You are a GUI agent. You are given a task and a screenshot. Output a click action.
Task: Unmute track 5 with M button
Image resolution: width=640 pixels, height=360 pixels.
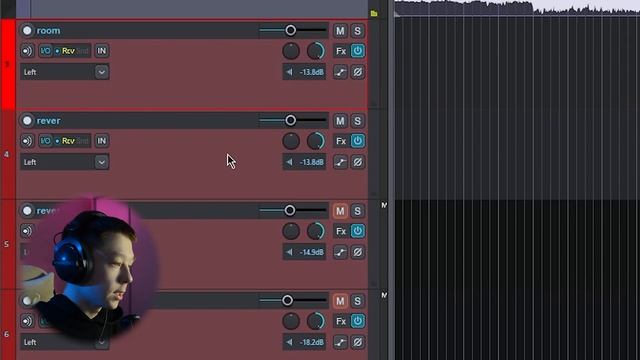[x=340, y=211]
